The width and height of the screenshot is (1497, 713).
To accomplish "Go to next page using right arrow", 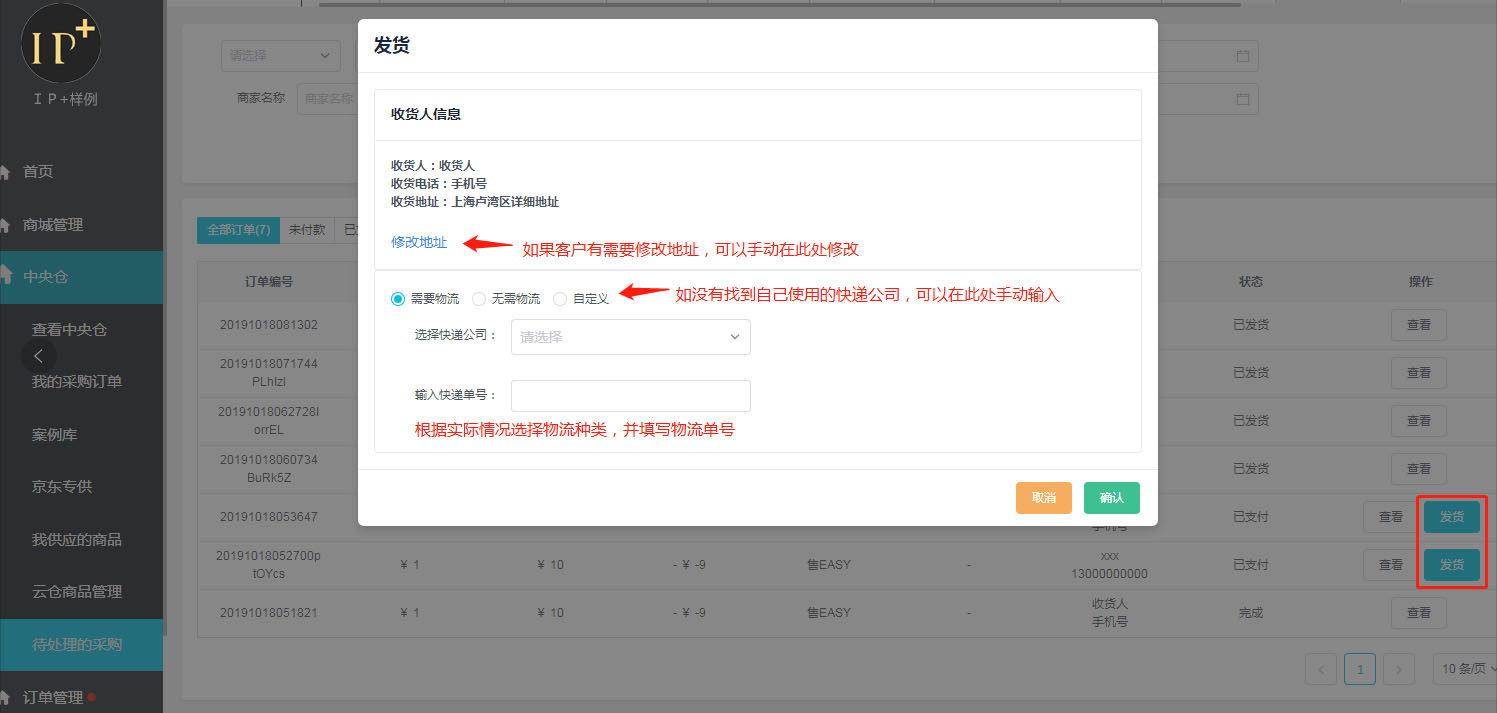I will pyautogui.click(x=1399, y=669).
